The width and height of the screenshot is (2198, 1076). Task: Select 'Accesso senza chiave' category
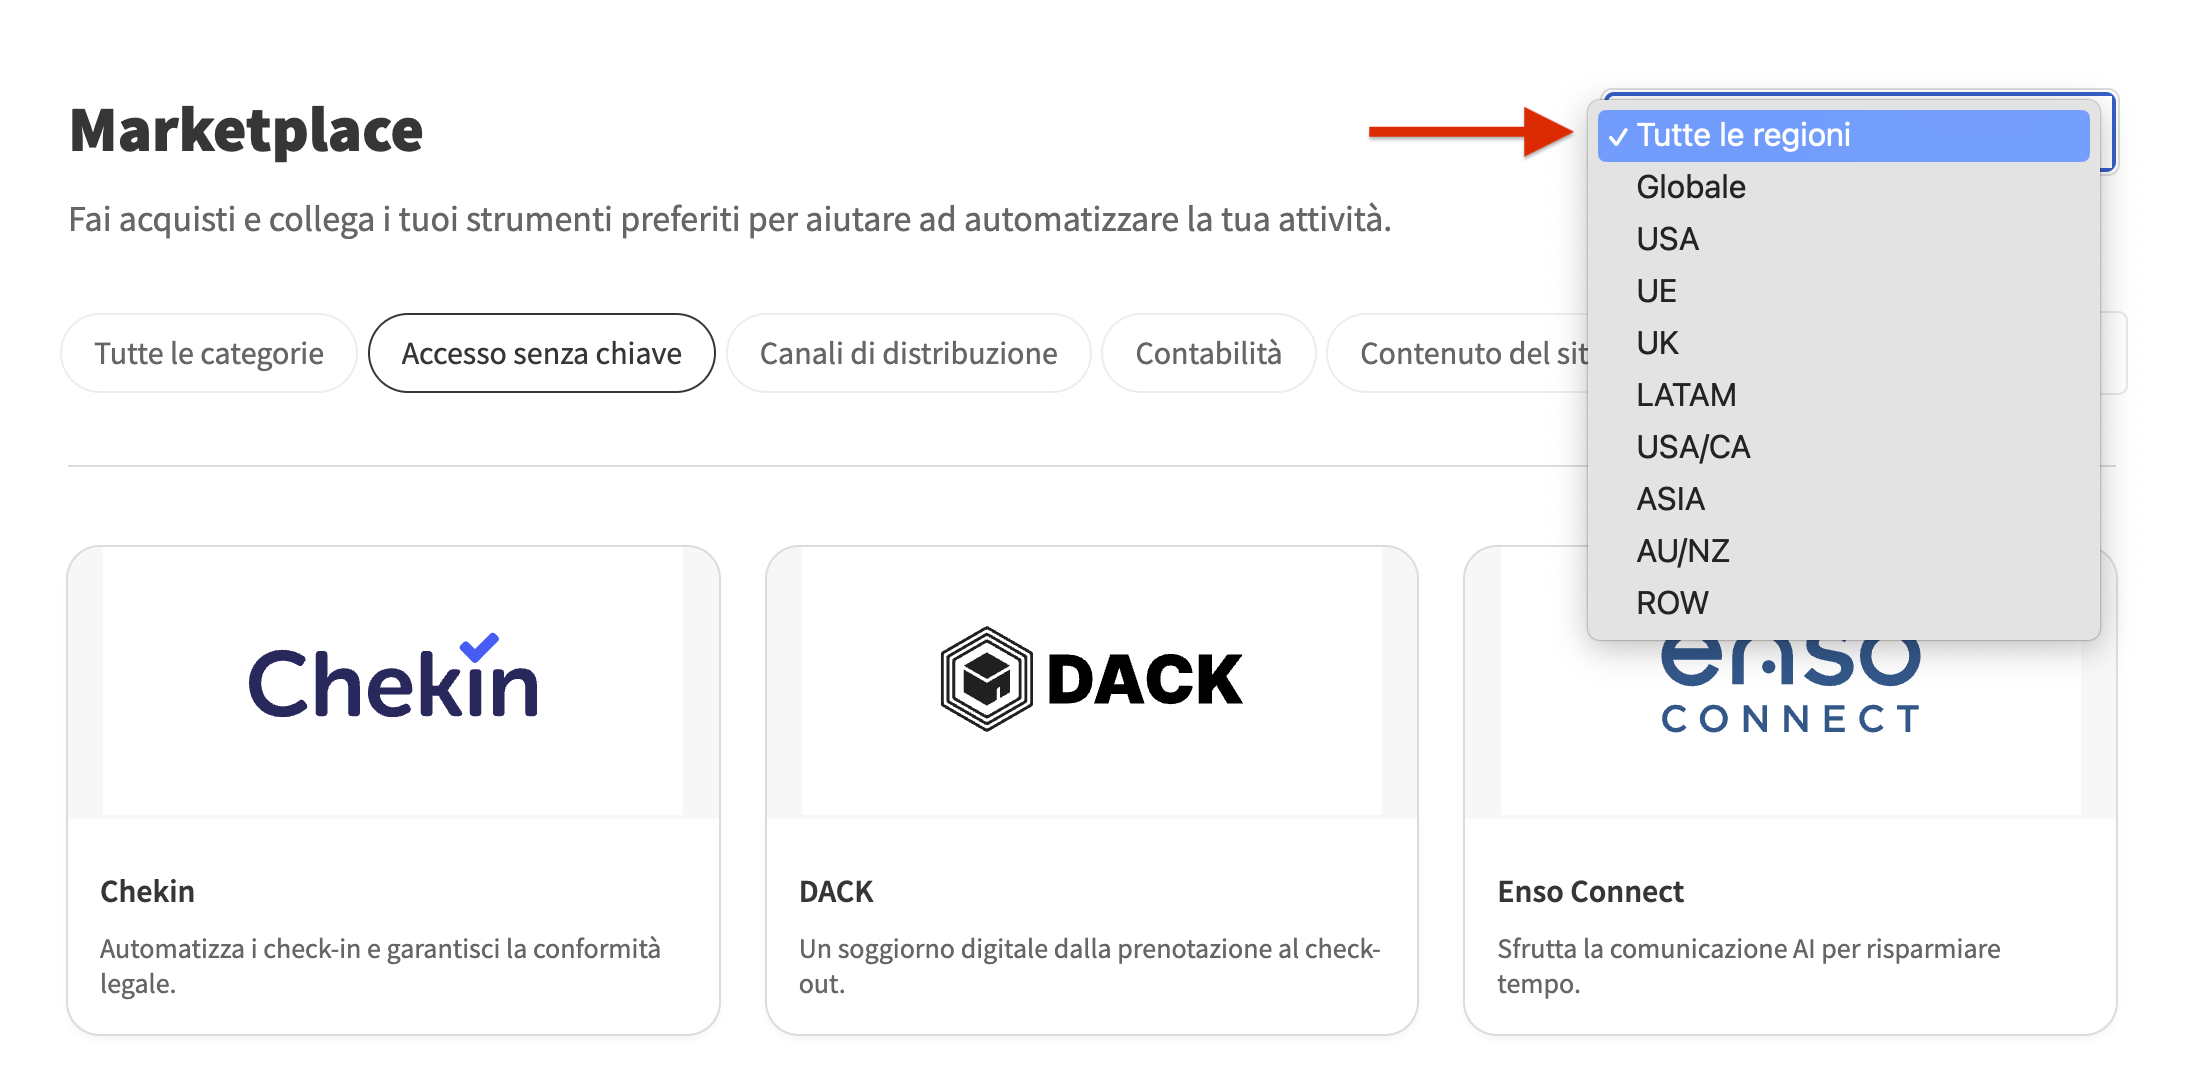(541, 353)
